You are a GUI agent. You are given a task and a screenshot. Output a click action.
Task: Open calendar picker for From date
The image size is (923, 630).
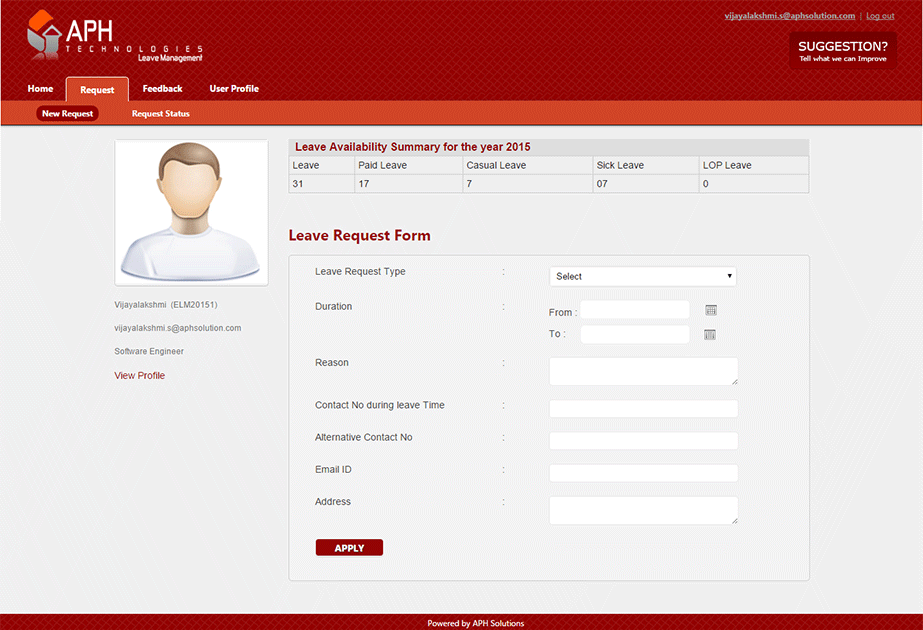[x=710, y=311]
